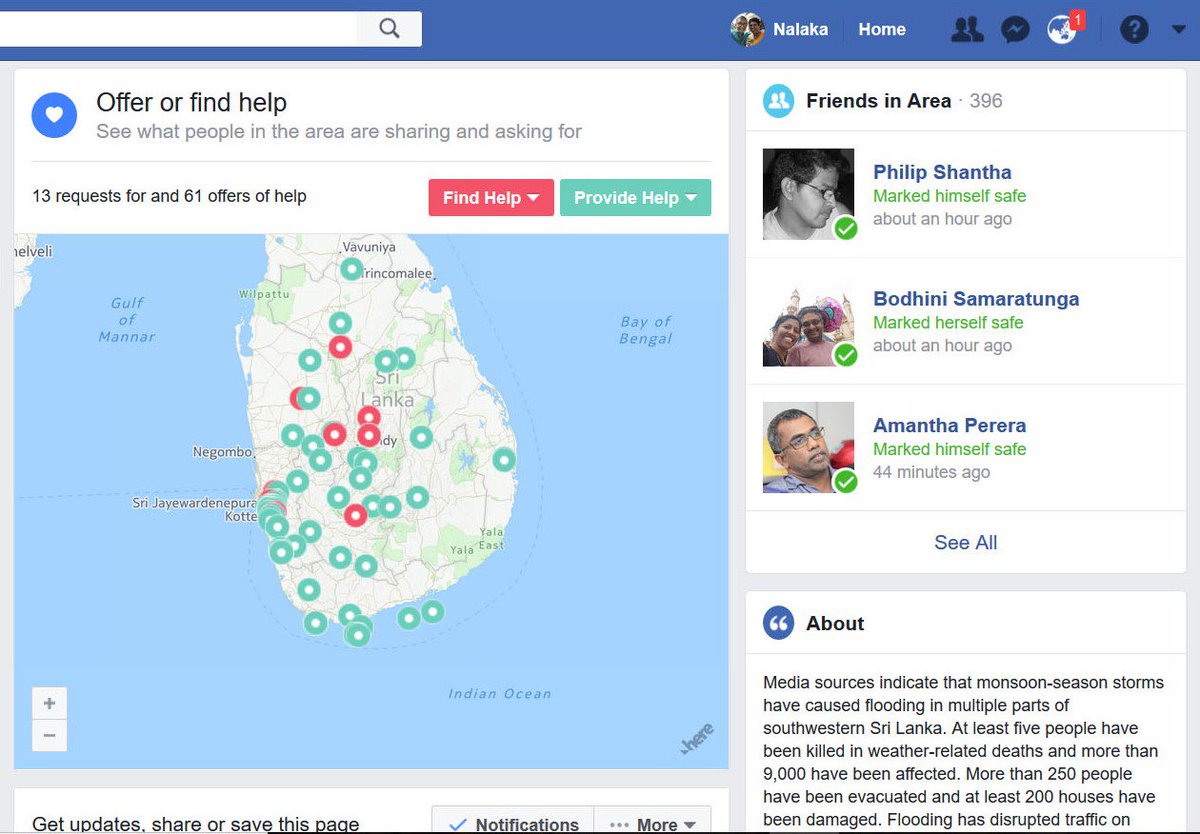Screen dimensions: 1200x834
Task: Click See All friends link
Action: coord(965,542)
